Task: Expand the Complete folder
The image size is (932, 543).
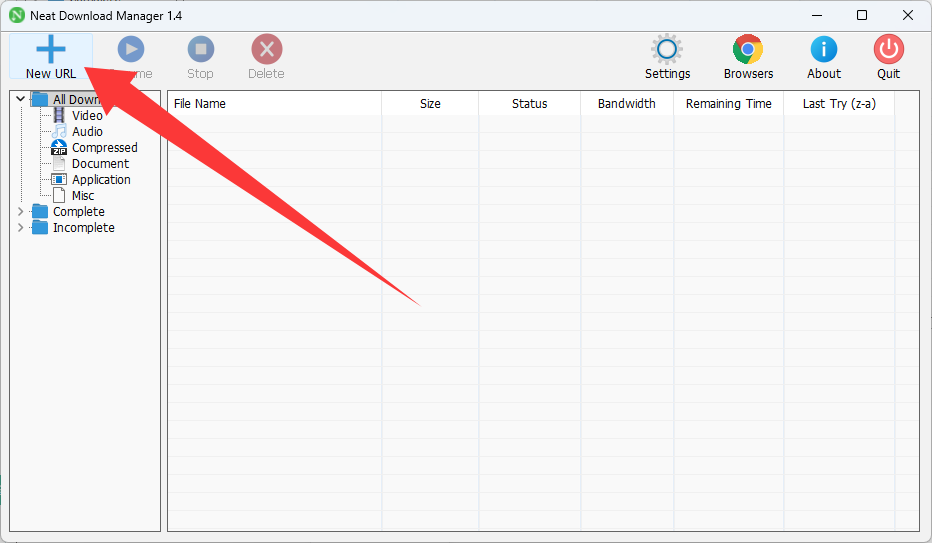Action: 21,212
